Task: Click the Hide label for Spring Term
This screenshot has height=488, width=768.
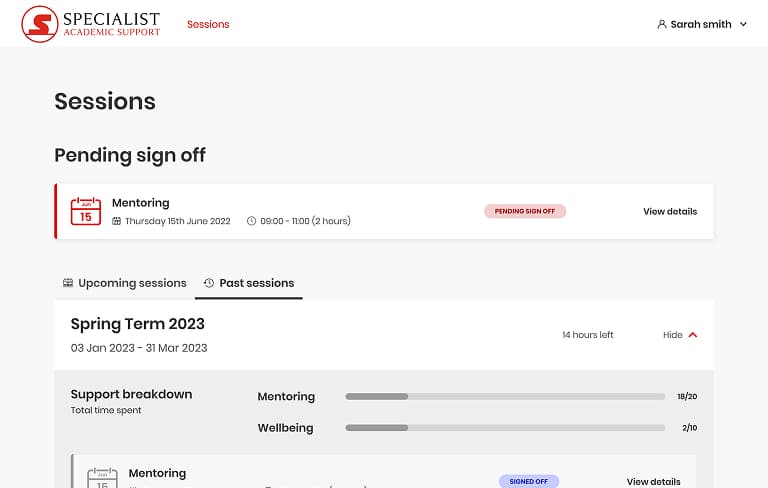Action: coord(672,335)
